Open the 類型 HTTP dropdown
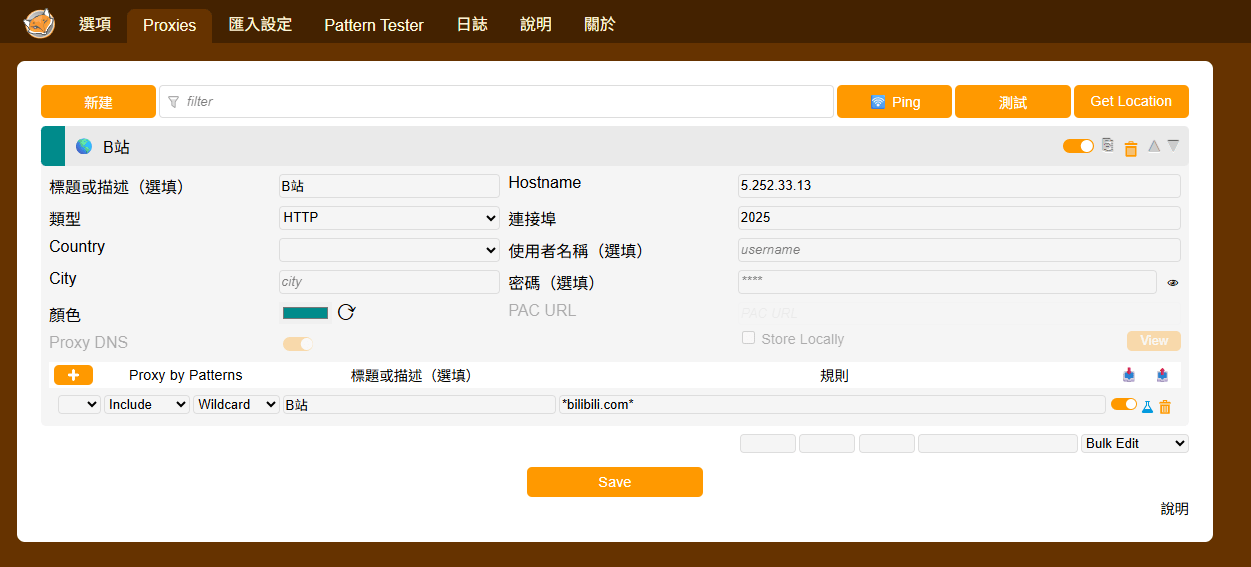 point(389,217)
